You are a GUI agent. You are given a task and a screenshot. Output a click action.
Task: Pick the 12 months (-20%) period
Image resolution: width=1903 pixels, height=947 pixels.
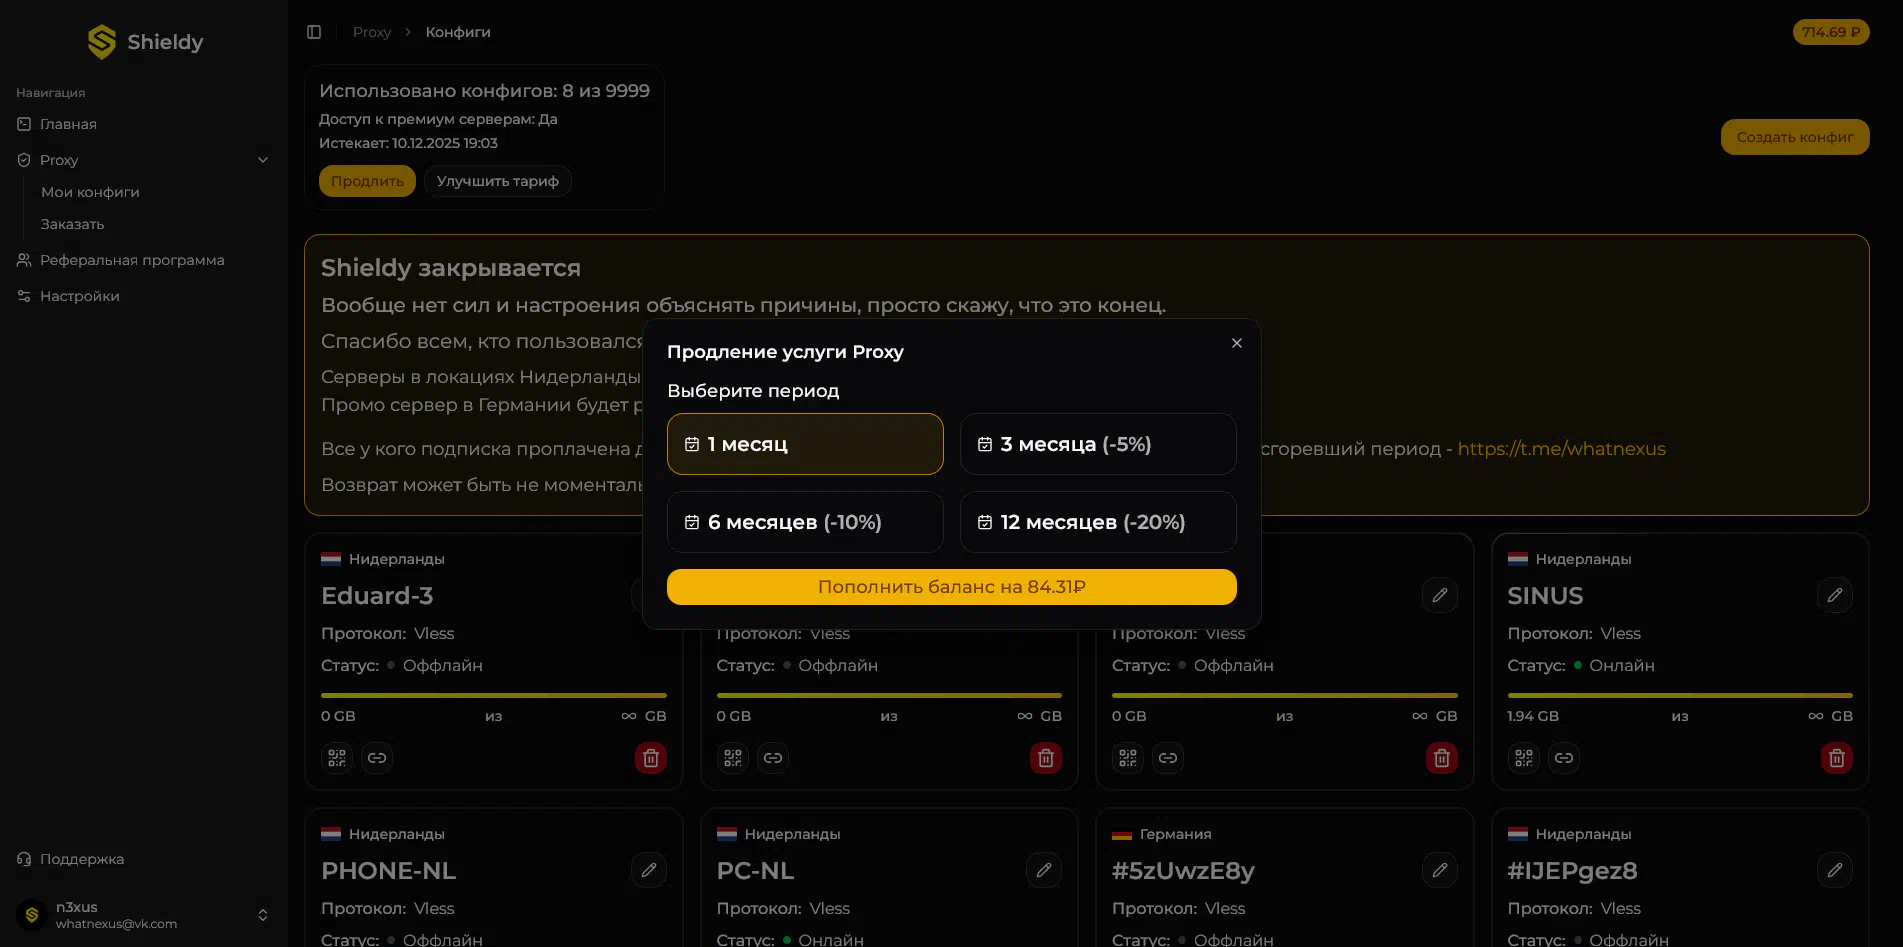pyautogui.click(x=1098, y=522)
